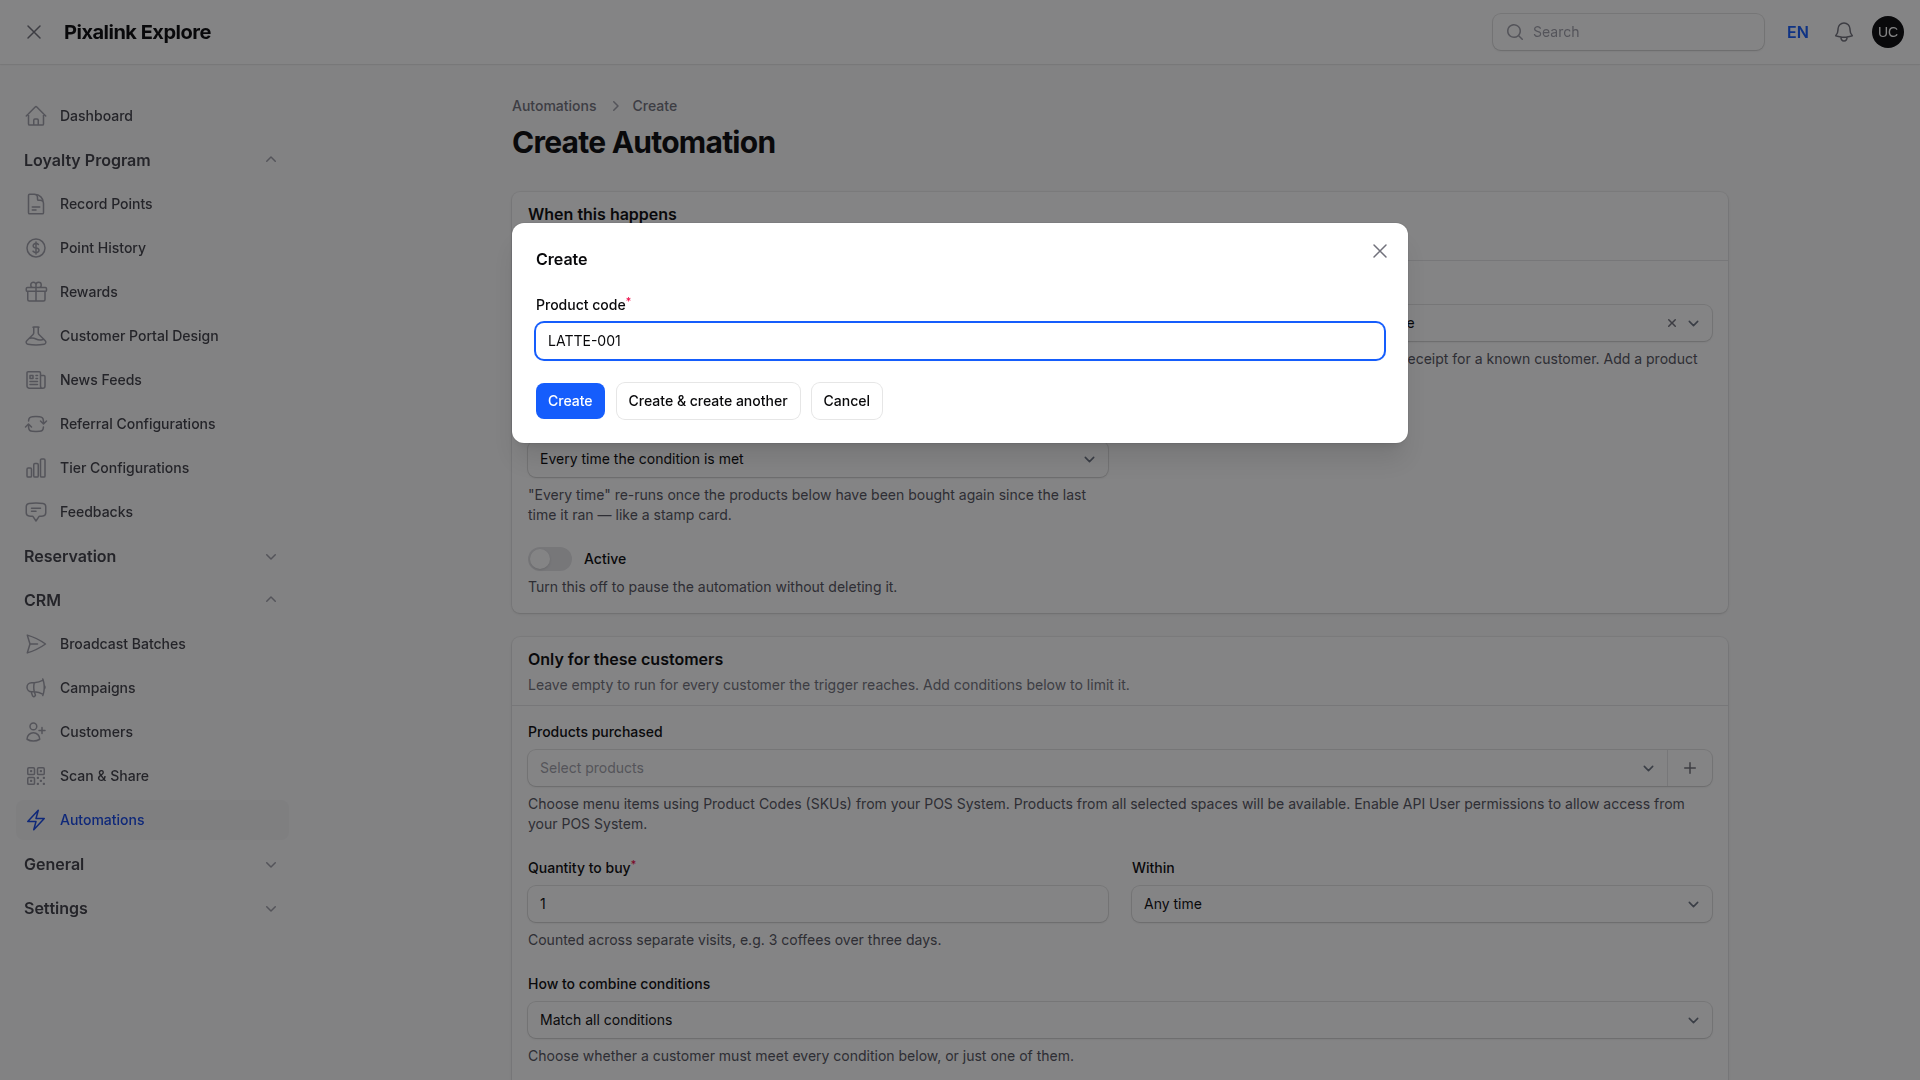Open notifications bell icon
Image resolution: width=1920 pixels, height=1080 pixels.
click(x=1844, y=32)
